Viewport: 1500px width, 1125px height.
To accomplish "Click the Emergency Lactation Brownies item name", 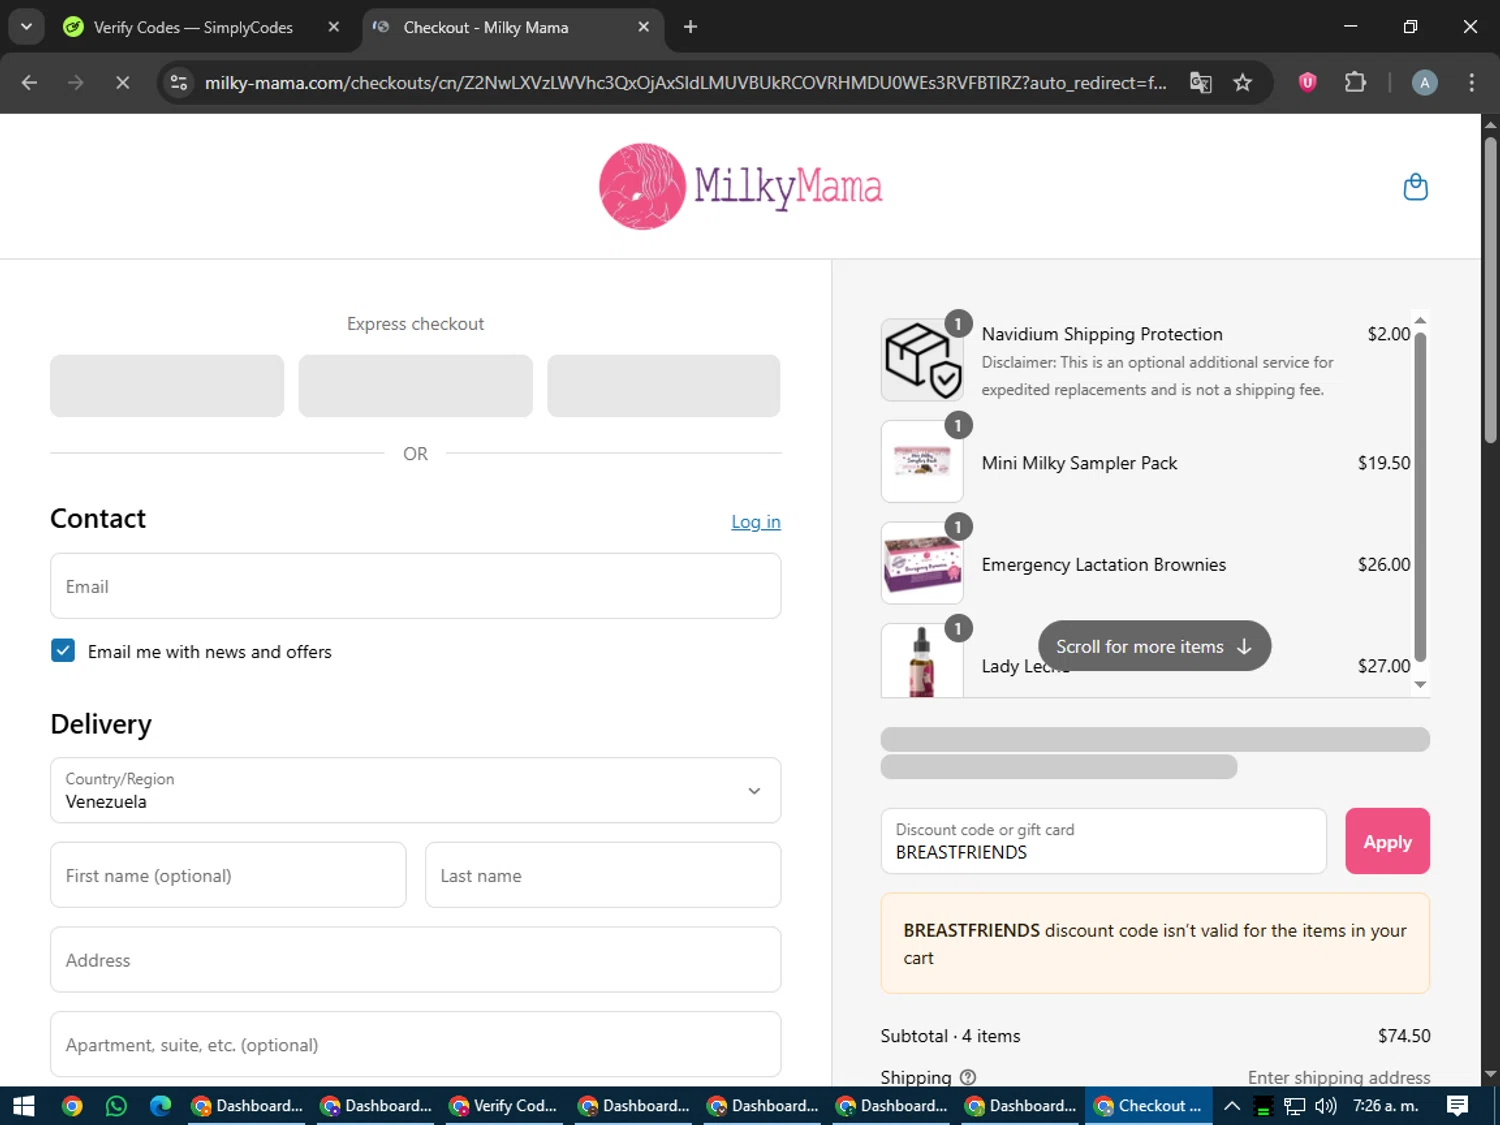I will 1103,564.
